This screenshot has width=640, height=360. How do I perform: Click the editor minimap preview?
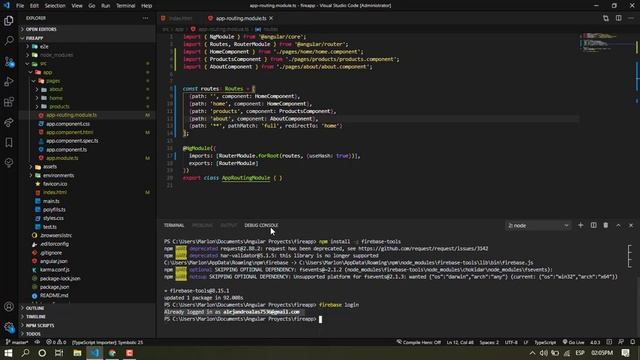[x=607, y=42]
